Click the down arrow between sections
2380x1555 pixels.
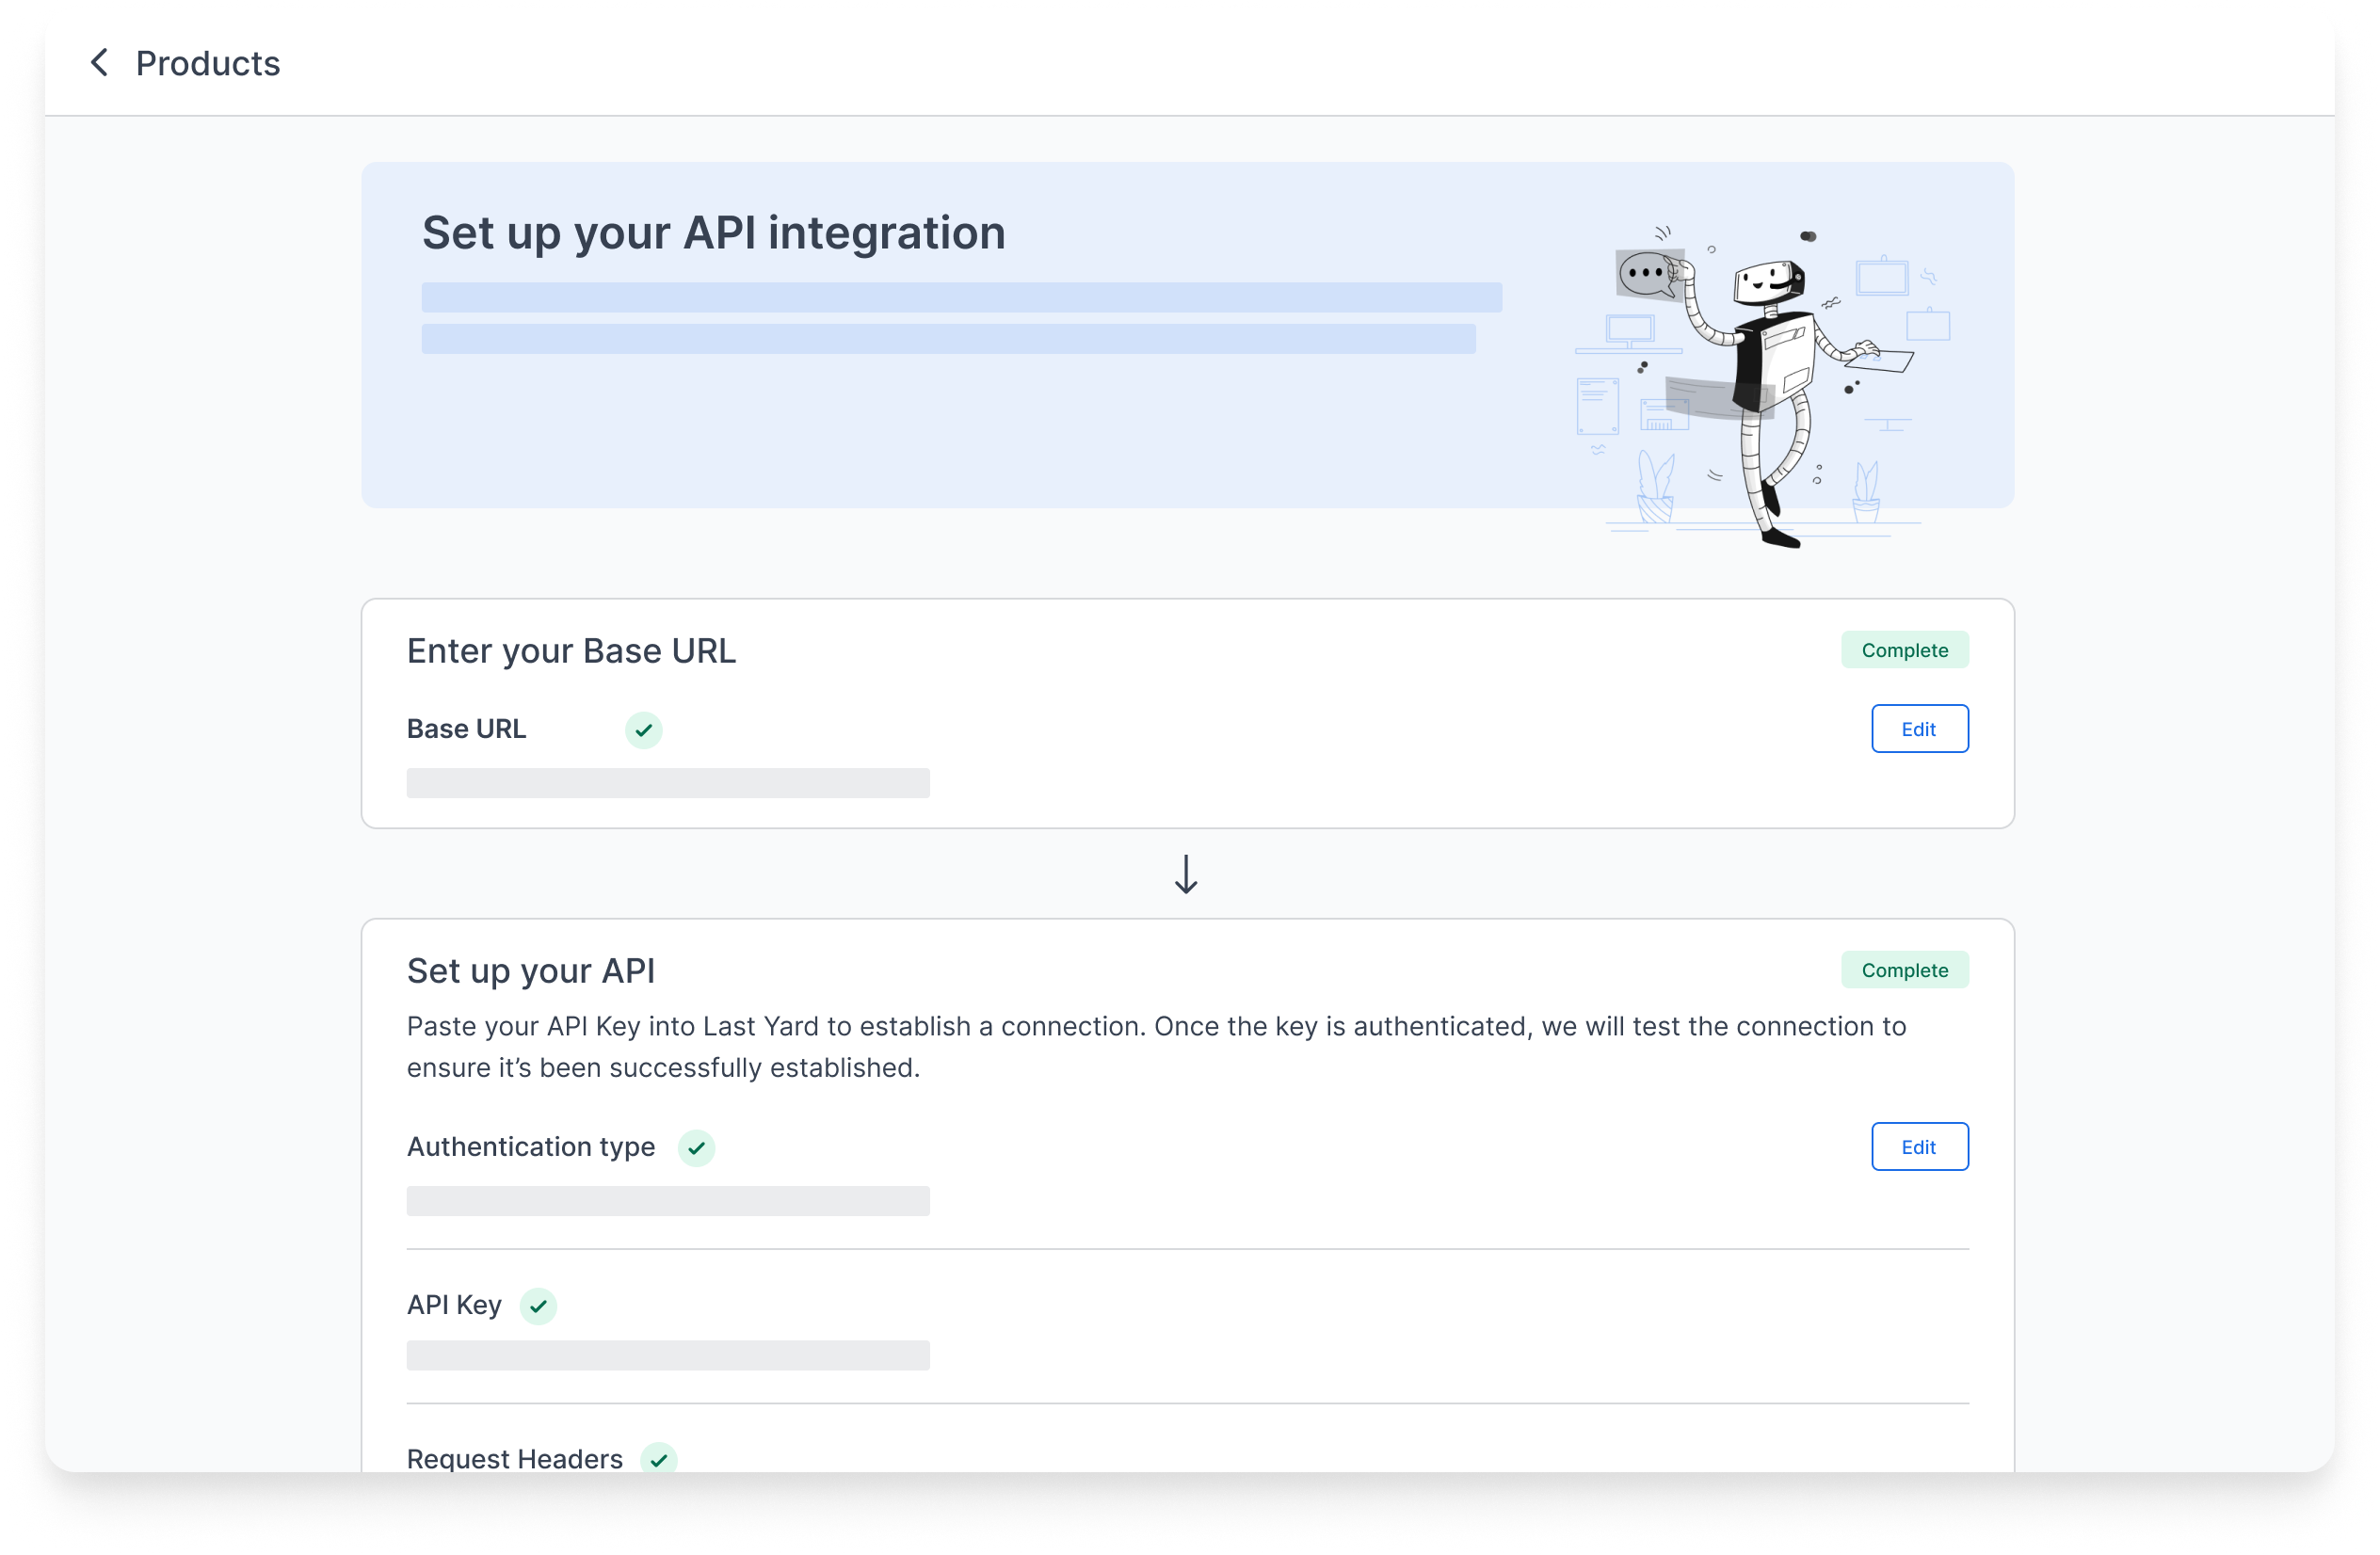click(x=1186, y=874)
